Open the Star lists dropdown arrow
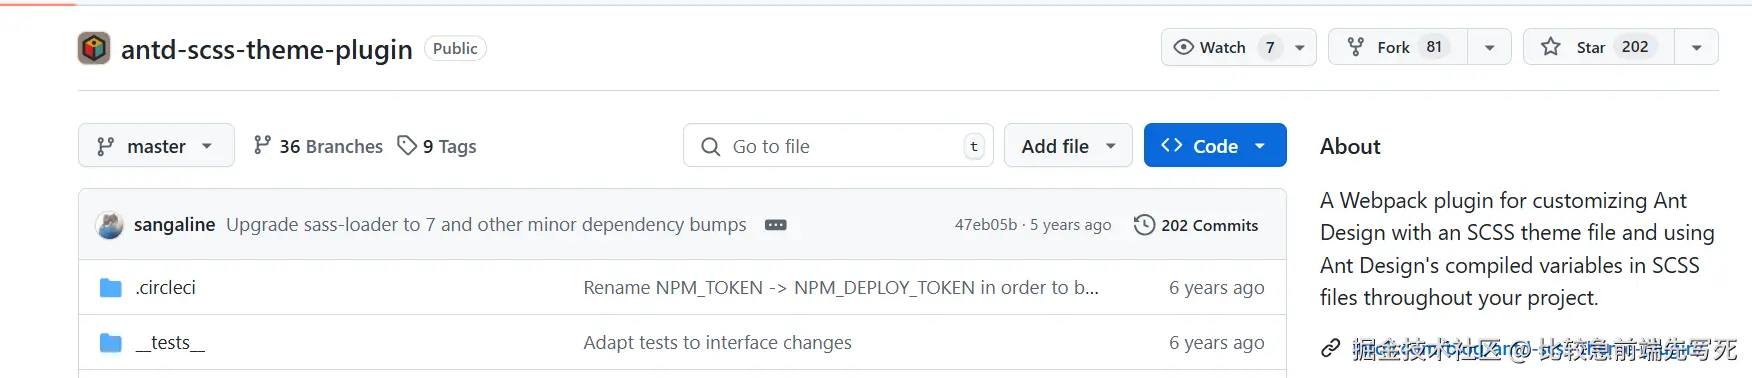 (1697, 47)
